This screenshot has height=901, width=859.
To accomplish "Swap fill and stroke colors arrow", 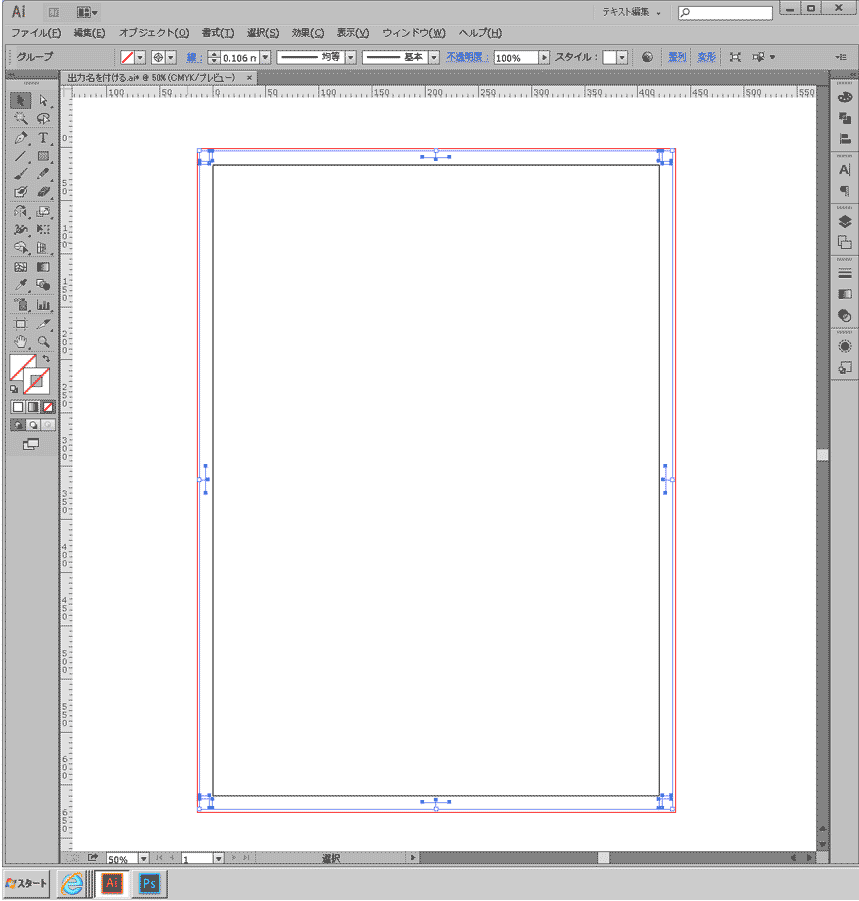I will click(46, 359).
